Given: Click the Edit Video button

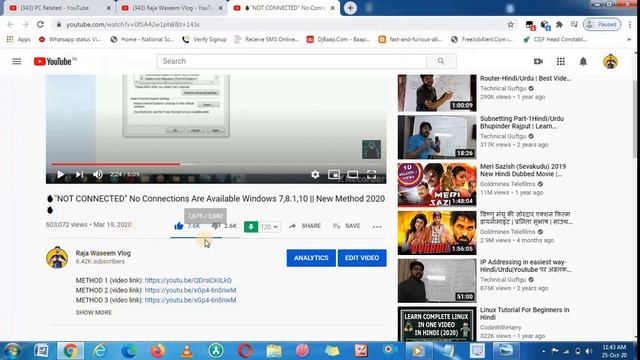Looking at the screenshot, I should (362, 258).
